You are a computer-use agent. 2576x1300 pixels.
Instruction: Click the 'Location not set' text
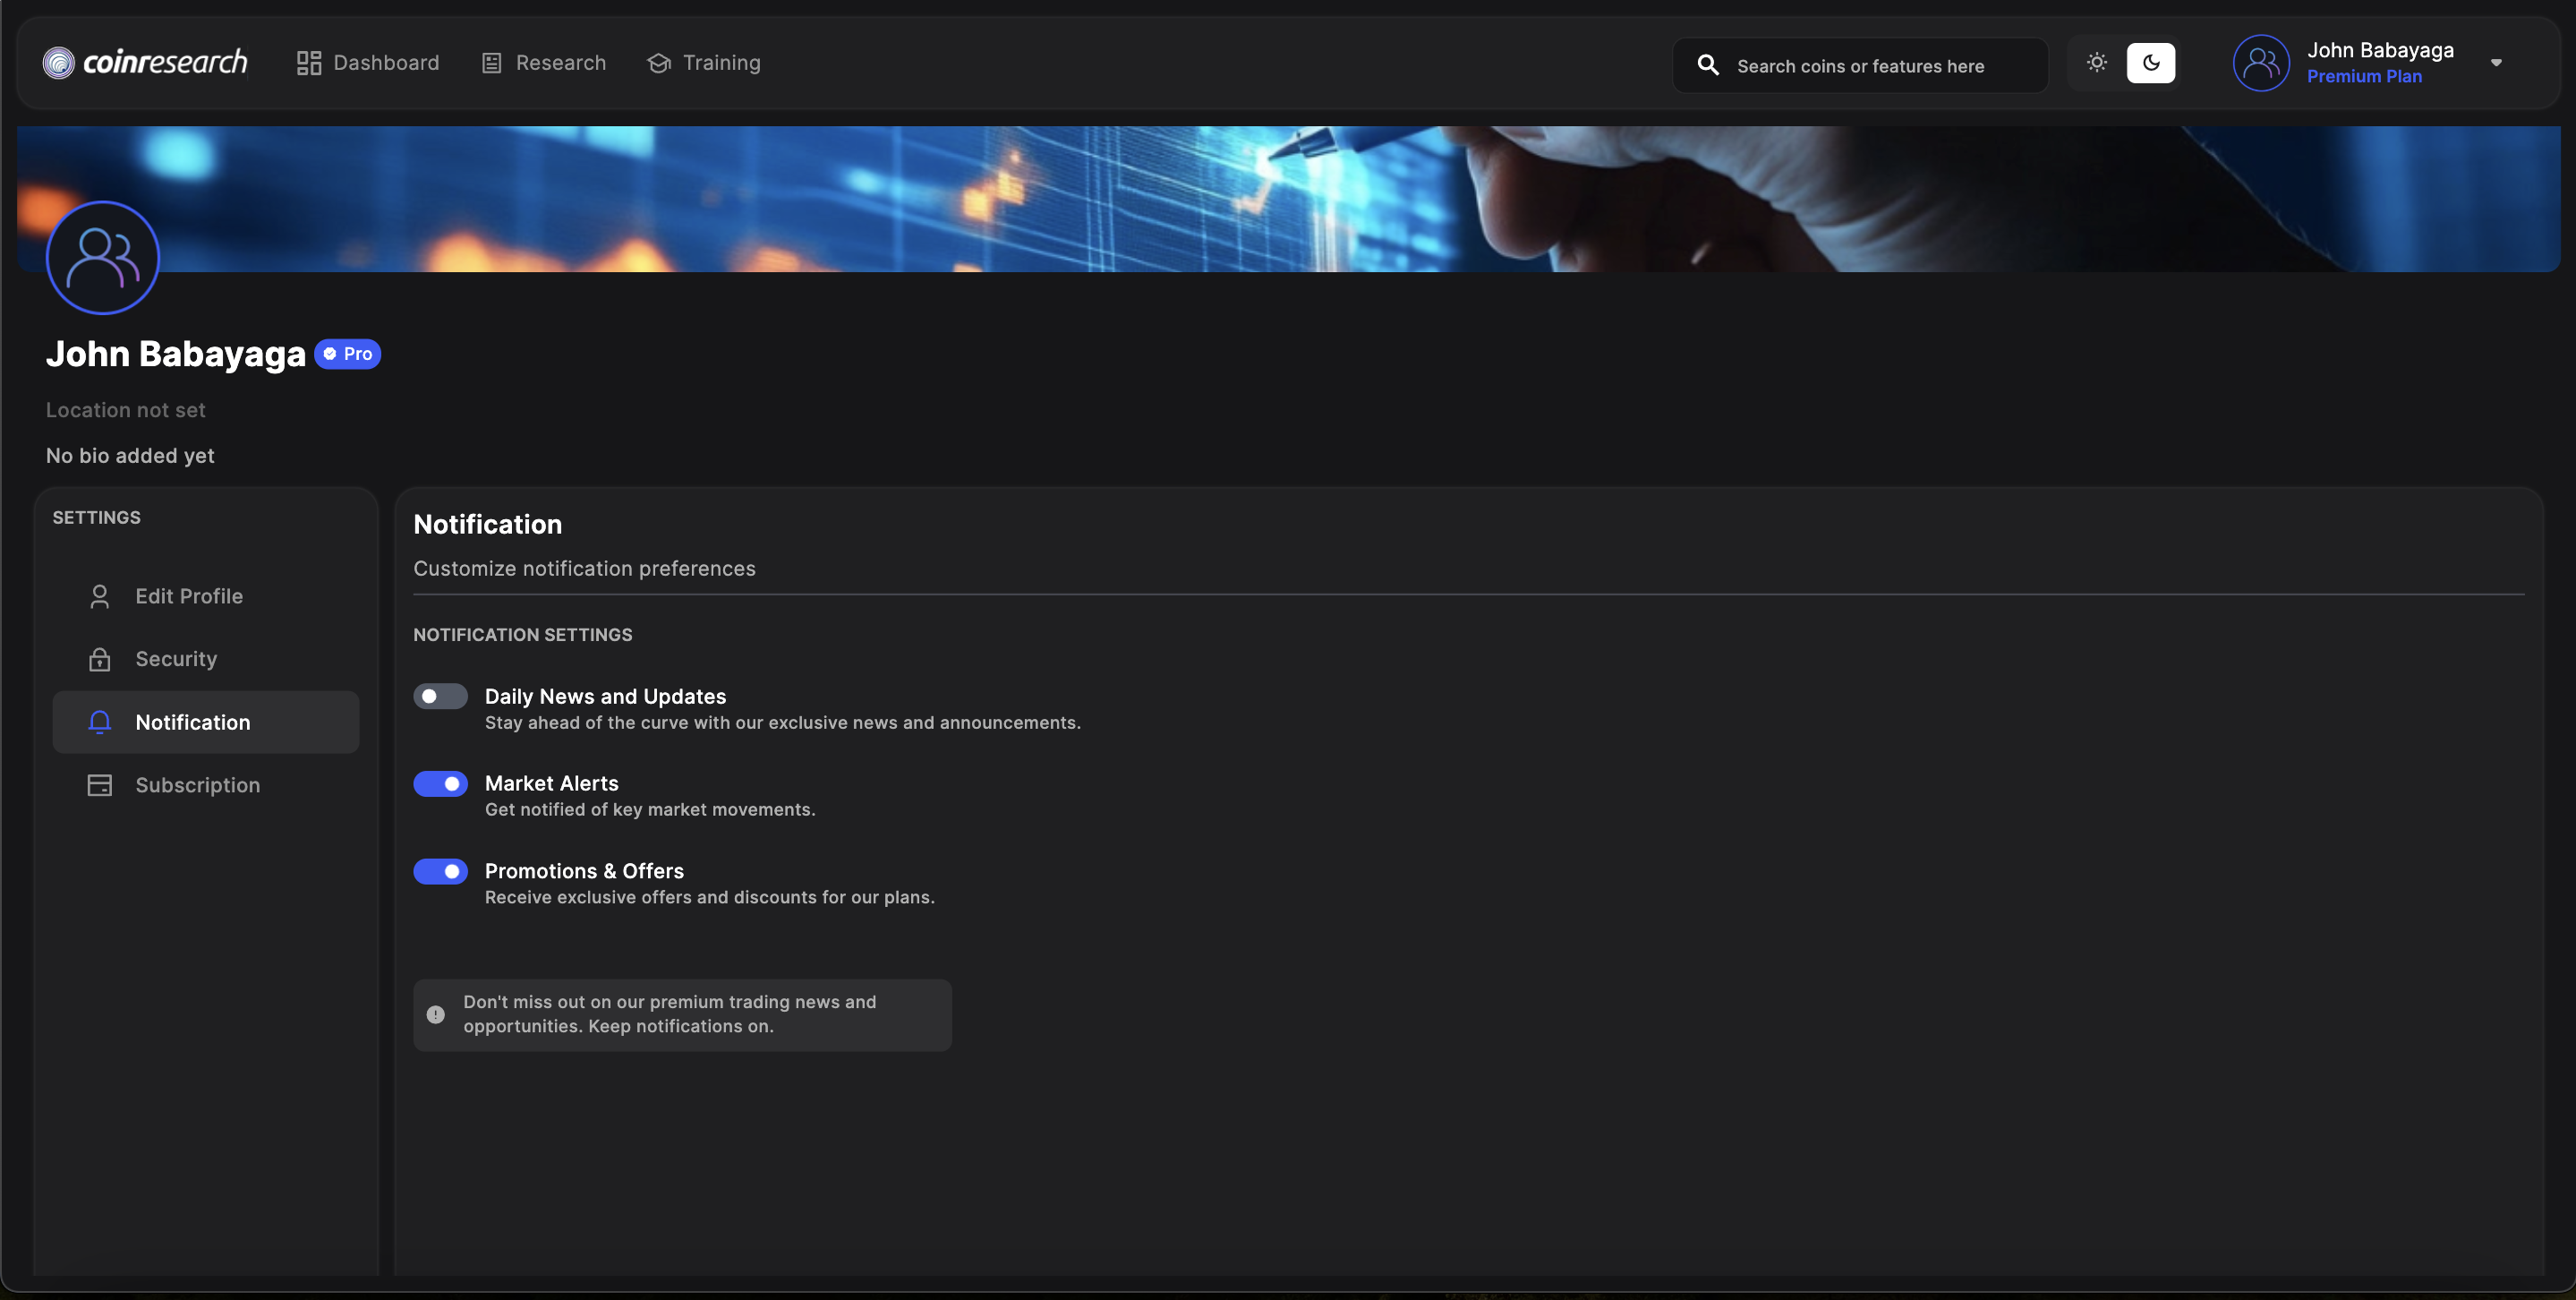pos(126,410)
